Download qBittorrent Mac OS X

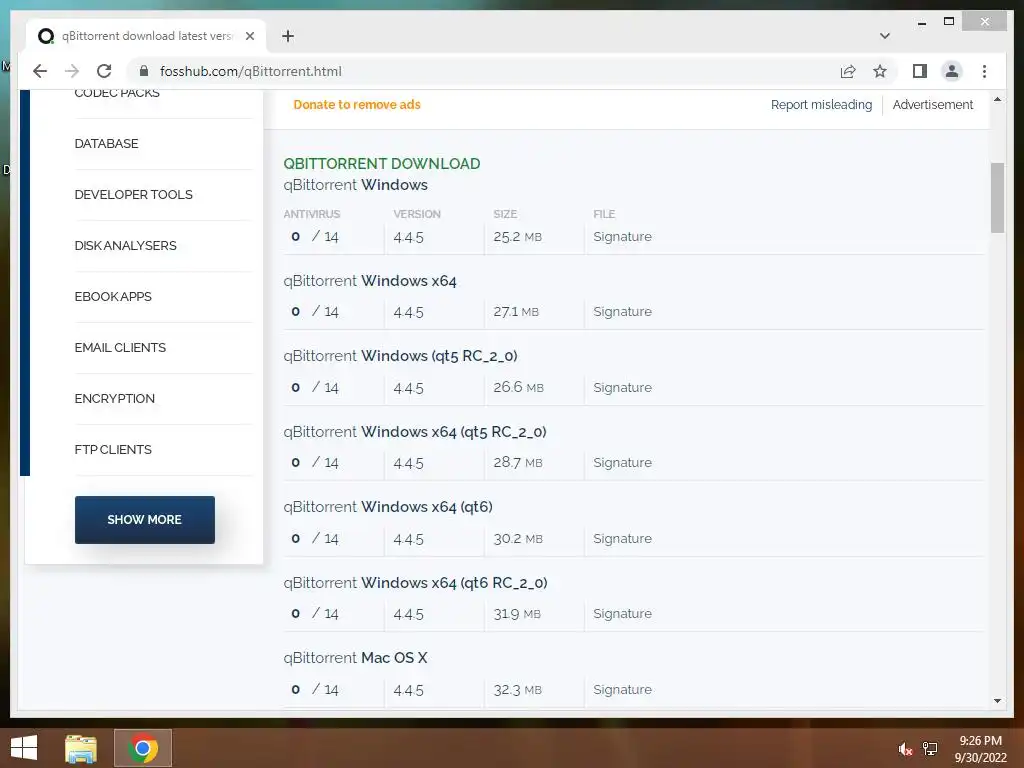click(355, 658)
